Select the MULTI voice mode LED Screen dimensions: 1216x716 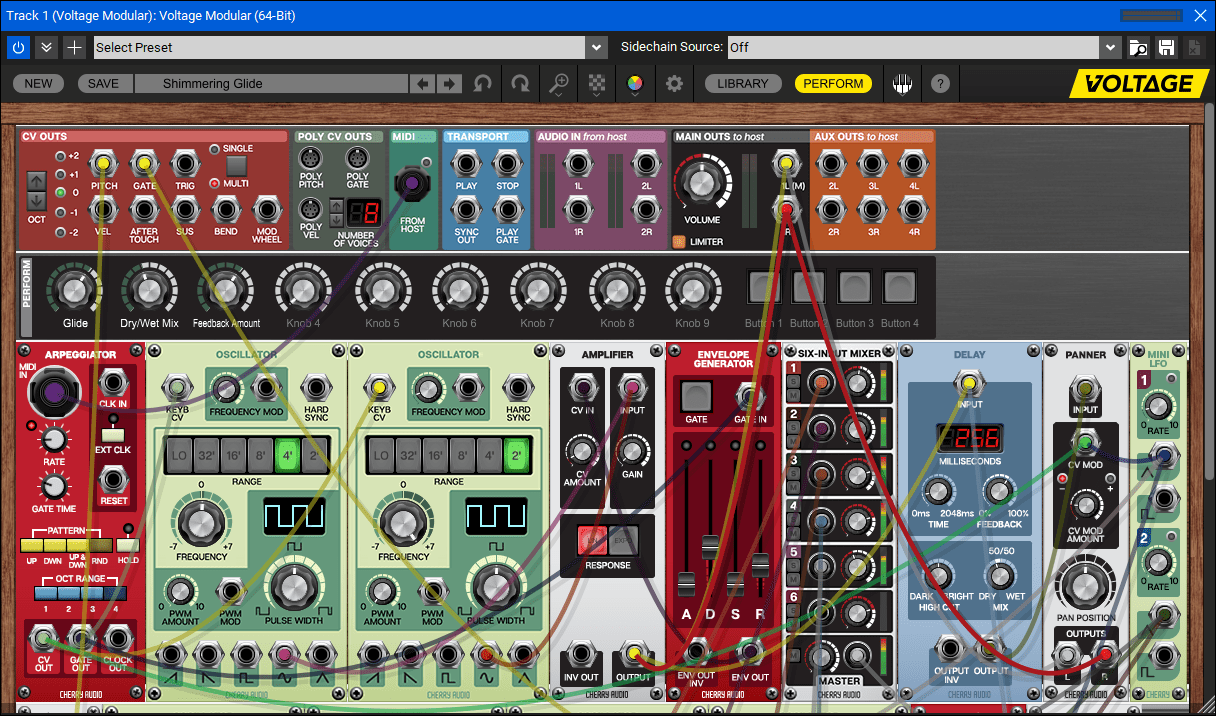214,184
